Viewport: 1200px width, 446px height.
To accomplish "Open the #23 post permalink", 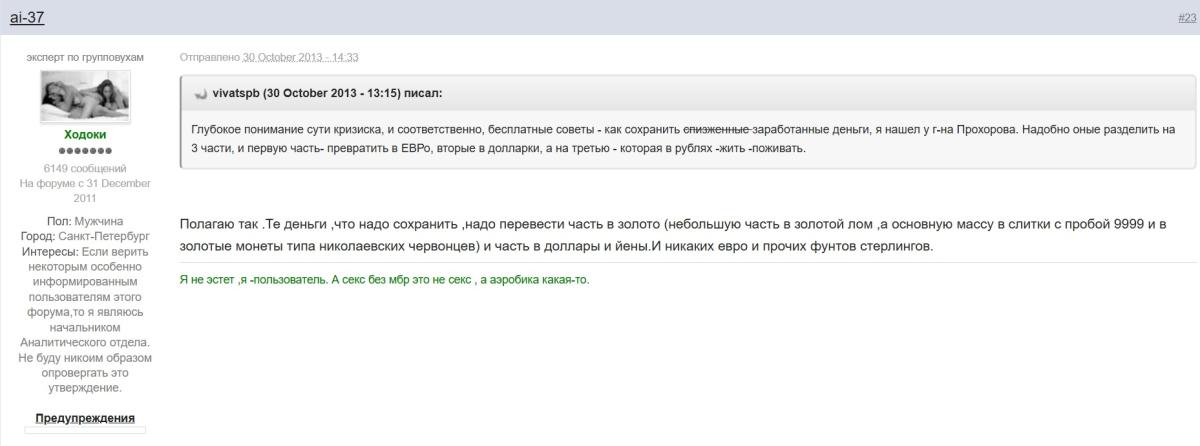I will click(x=1187, y=18).
